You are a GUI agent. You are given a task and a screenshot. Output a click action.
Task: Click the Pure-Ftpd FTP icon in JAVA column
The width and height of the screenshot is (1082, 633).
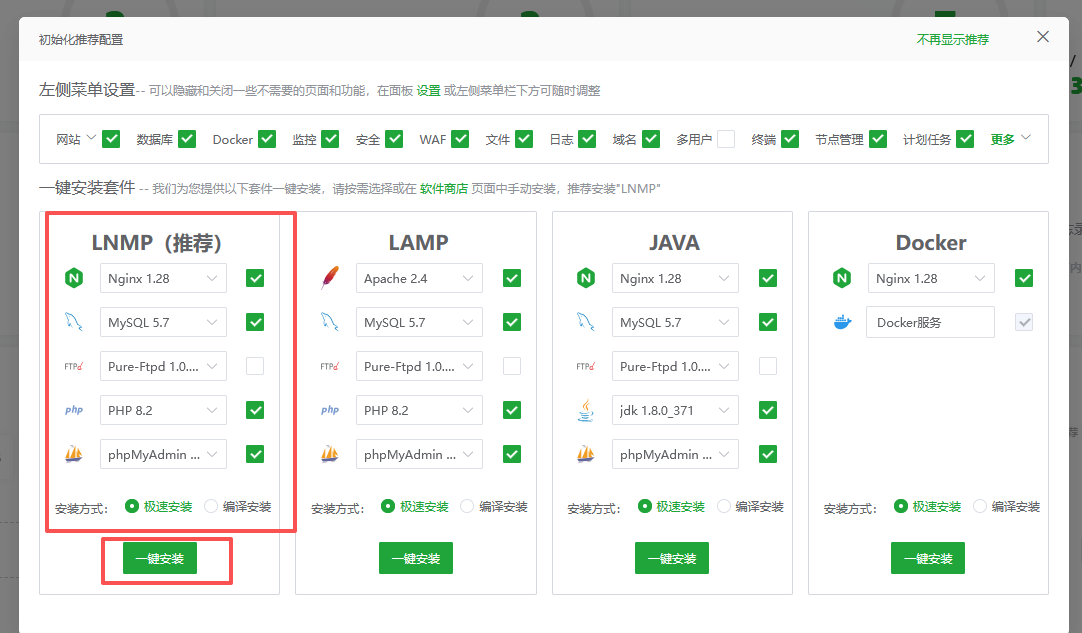click(x=585, y=366)
